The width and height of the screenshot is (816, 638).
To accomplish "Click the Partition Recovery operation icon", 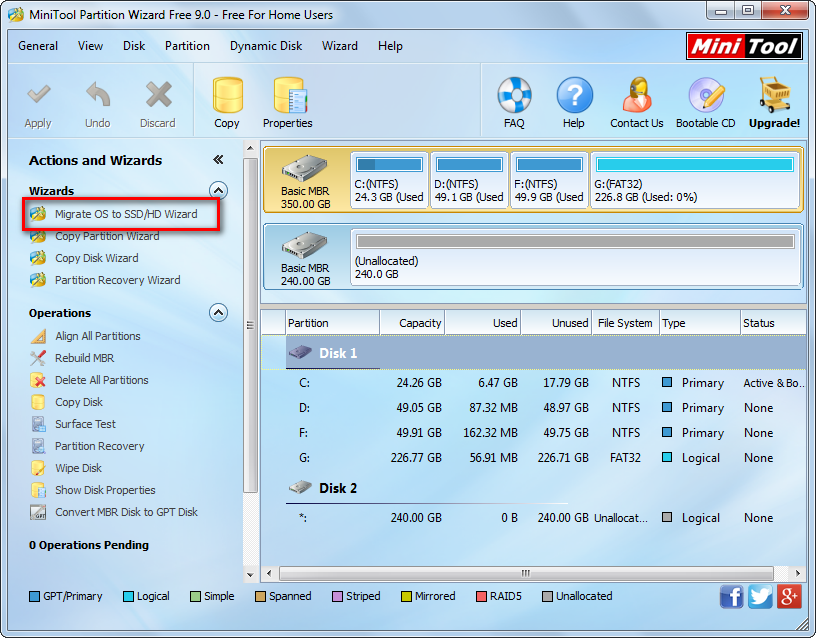I will click(x=38, y=446).
